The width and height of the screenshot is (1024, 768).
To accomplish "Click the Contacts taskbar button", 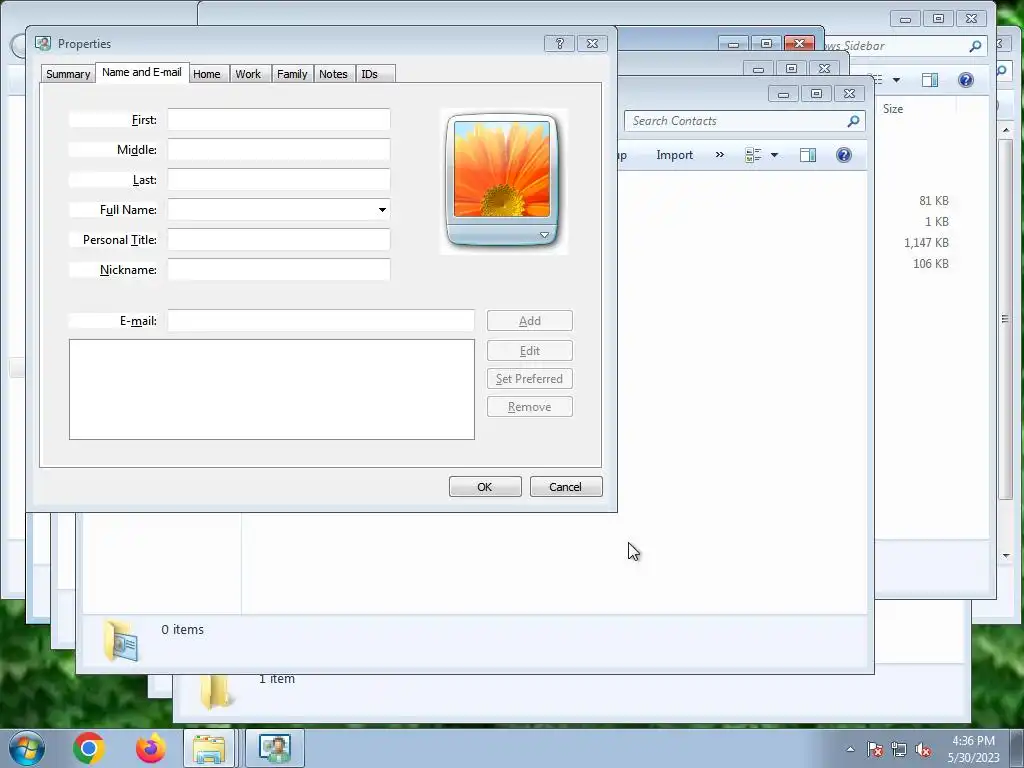I will coord(274,748).
